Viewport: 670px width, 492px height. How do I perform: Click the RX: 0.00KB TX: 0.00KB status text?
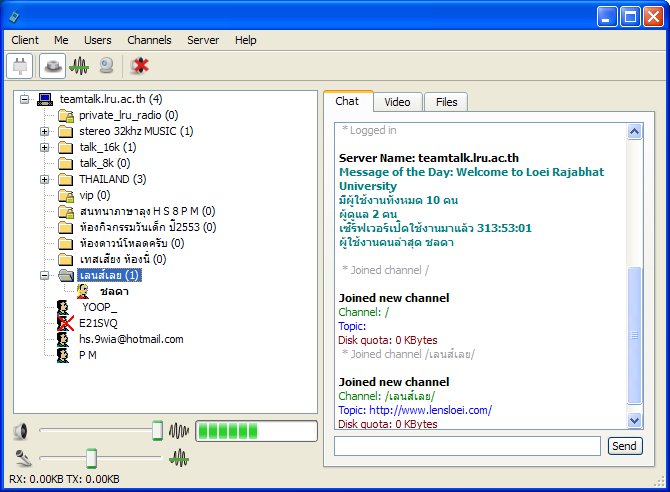point(64,479)
